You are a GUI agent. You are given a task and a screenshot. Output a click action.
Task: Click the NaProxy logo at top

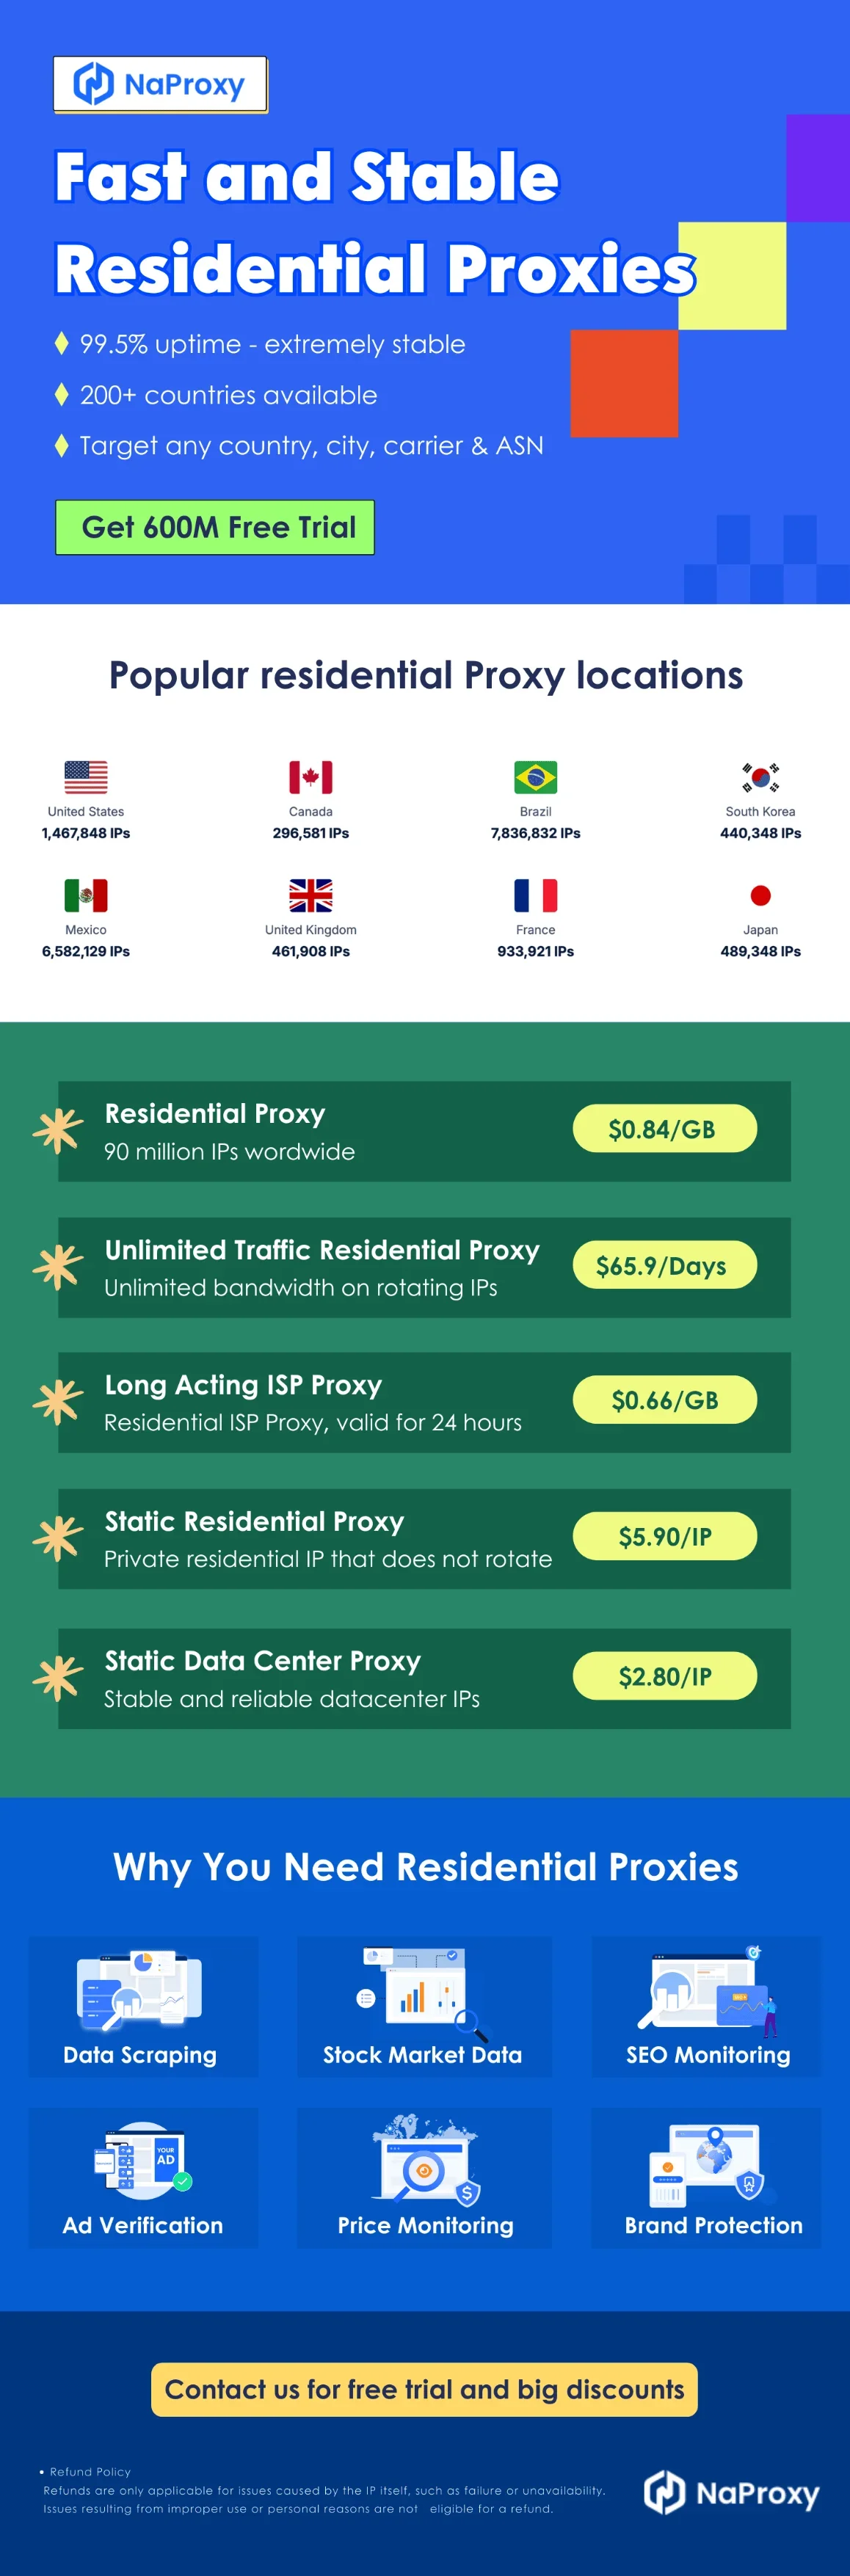160,84
